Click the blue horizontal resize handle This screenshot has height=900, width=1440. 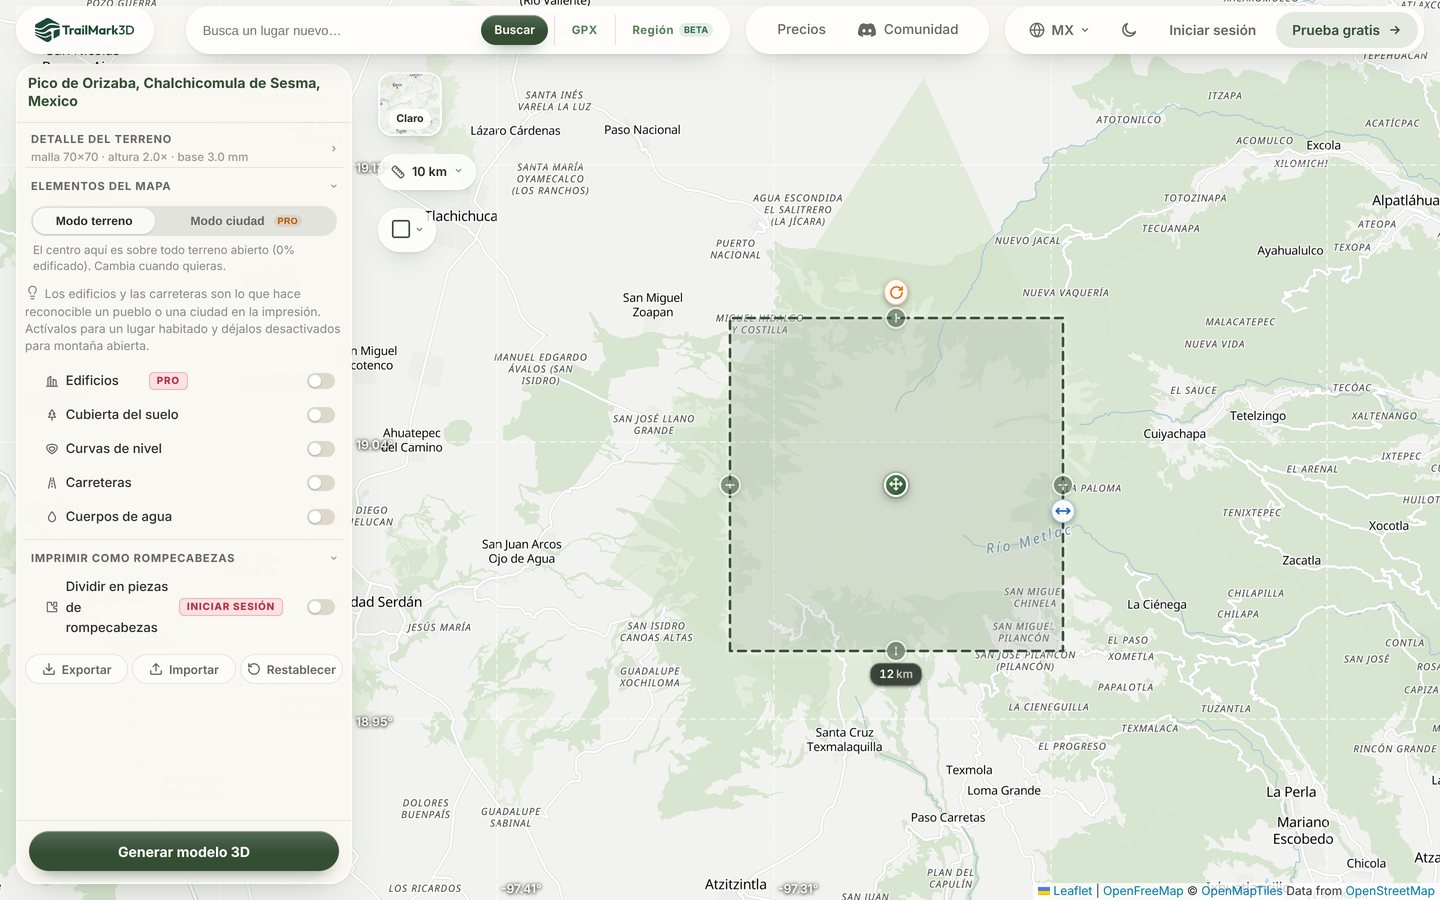pos(1063,511)
